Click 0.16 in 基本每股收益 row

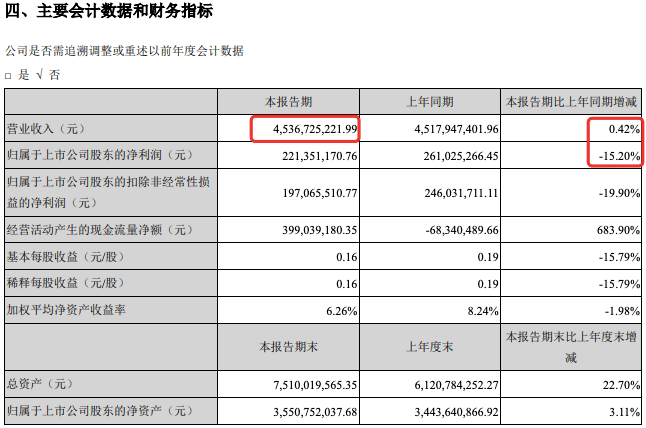tap(347, 257)
